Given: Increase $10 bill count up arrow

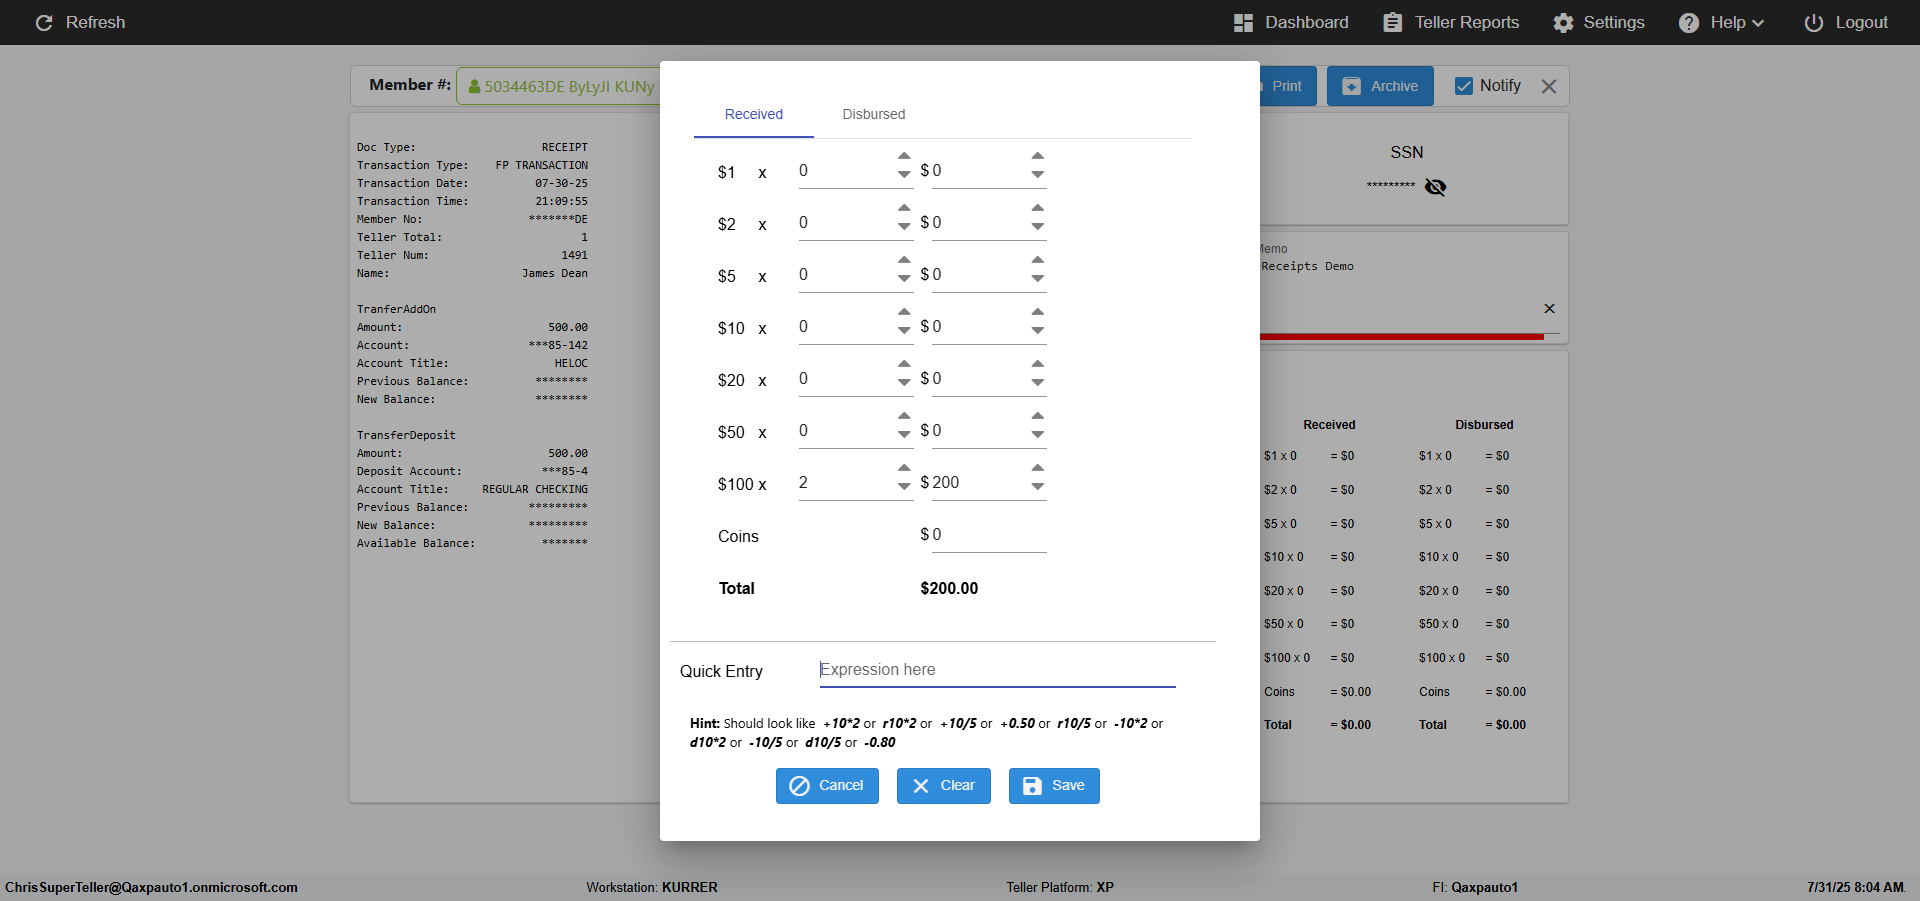Looking at the screenshot, I should point(904,312).
